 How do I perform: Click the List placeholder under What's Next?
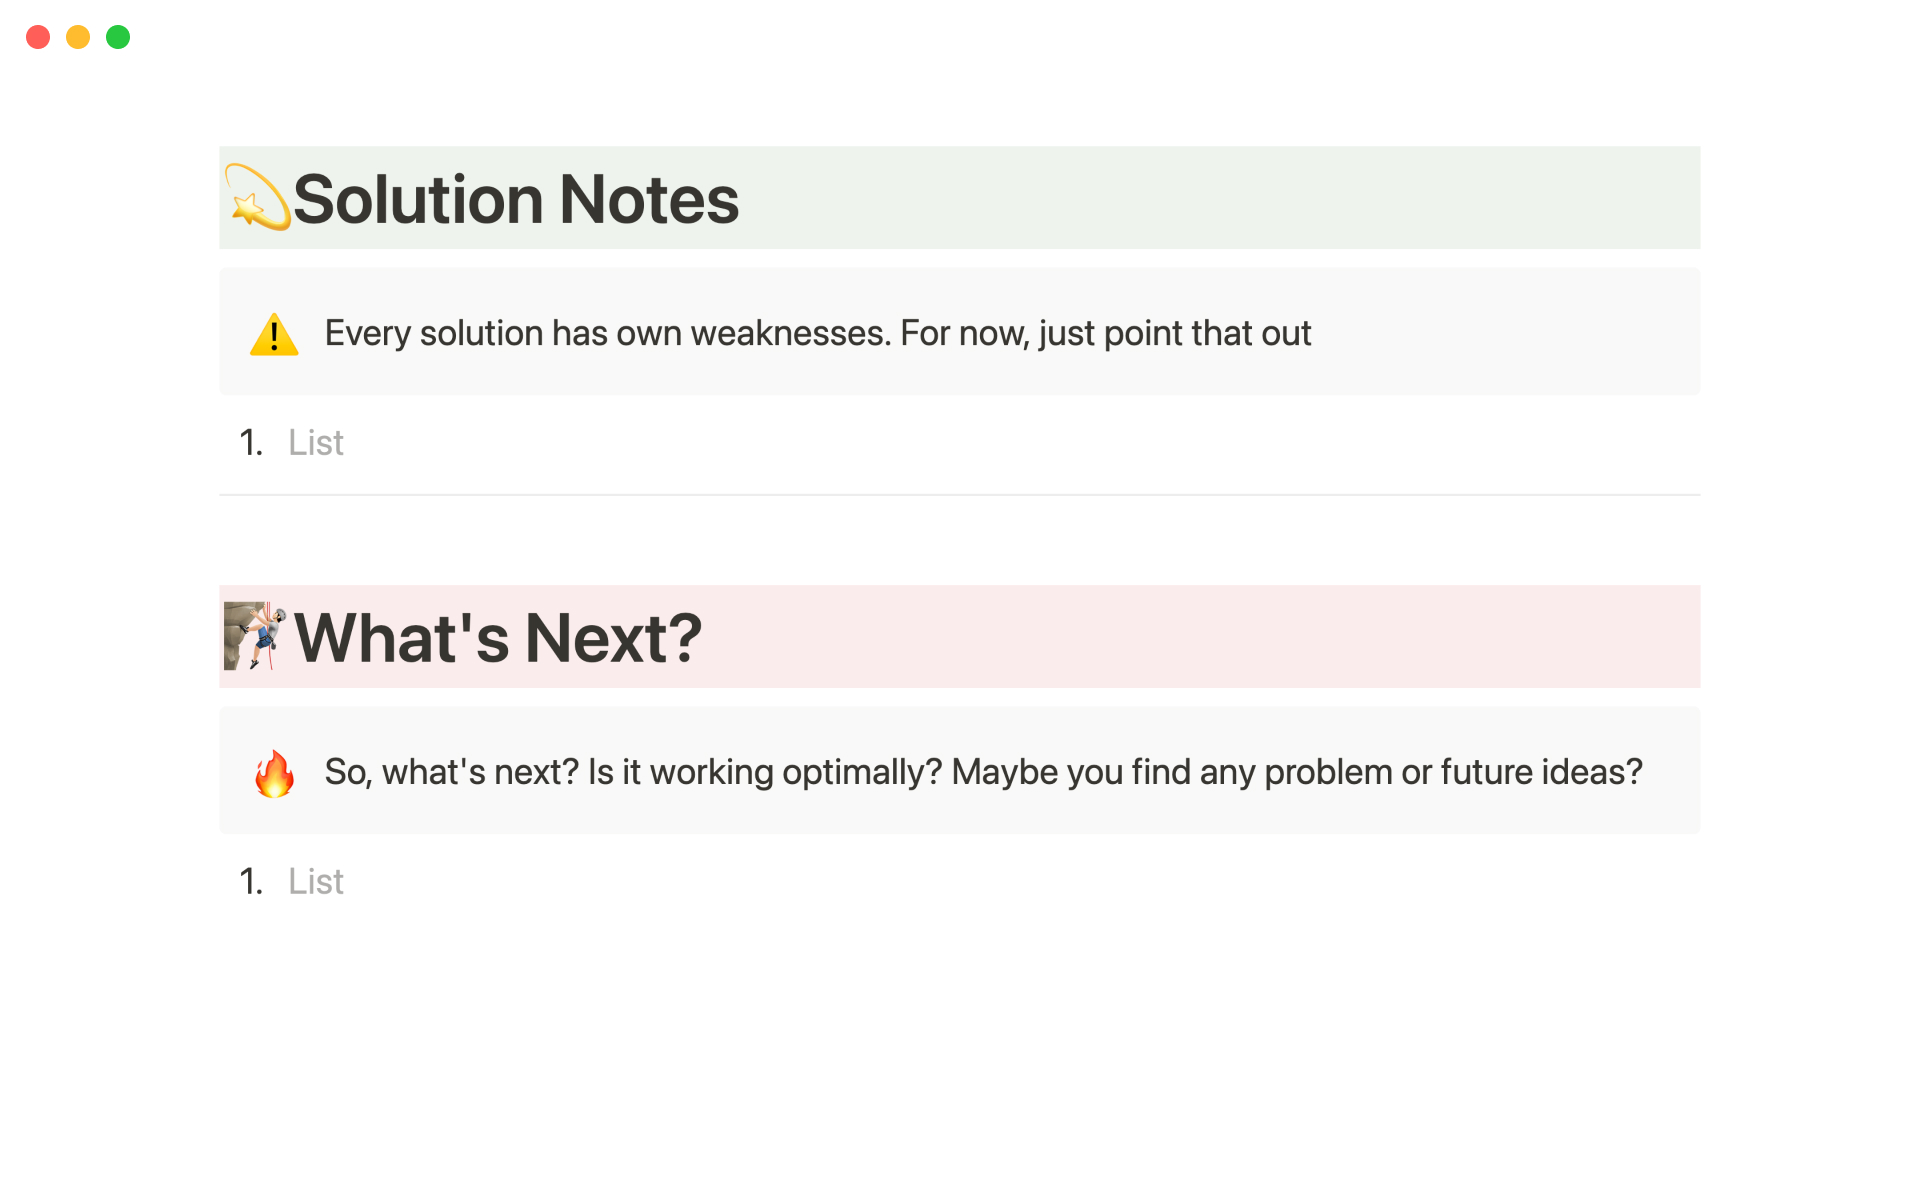point(316,882)
